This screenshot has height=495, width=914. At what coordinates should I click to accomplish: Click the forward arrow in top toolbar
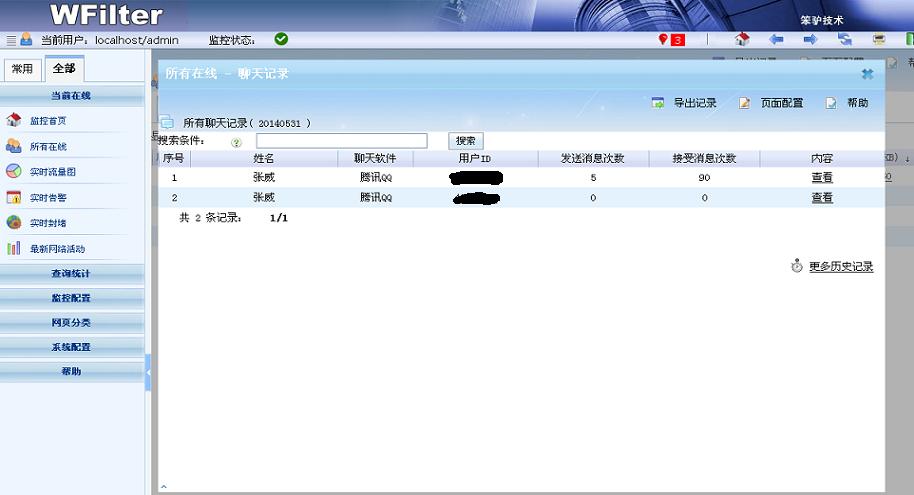(810, 40)
